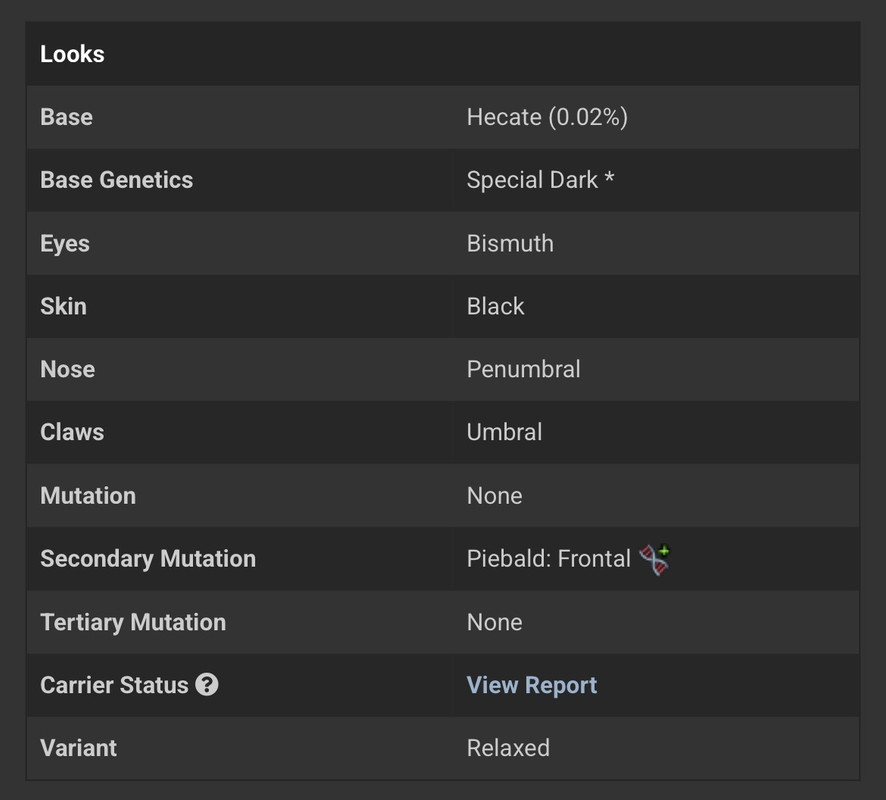Click the Hecate (0.02%) base value
This screenshot has width=886, height=800.
tap(547, 117)
